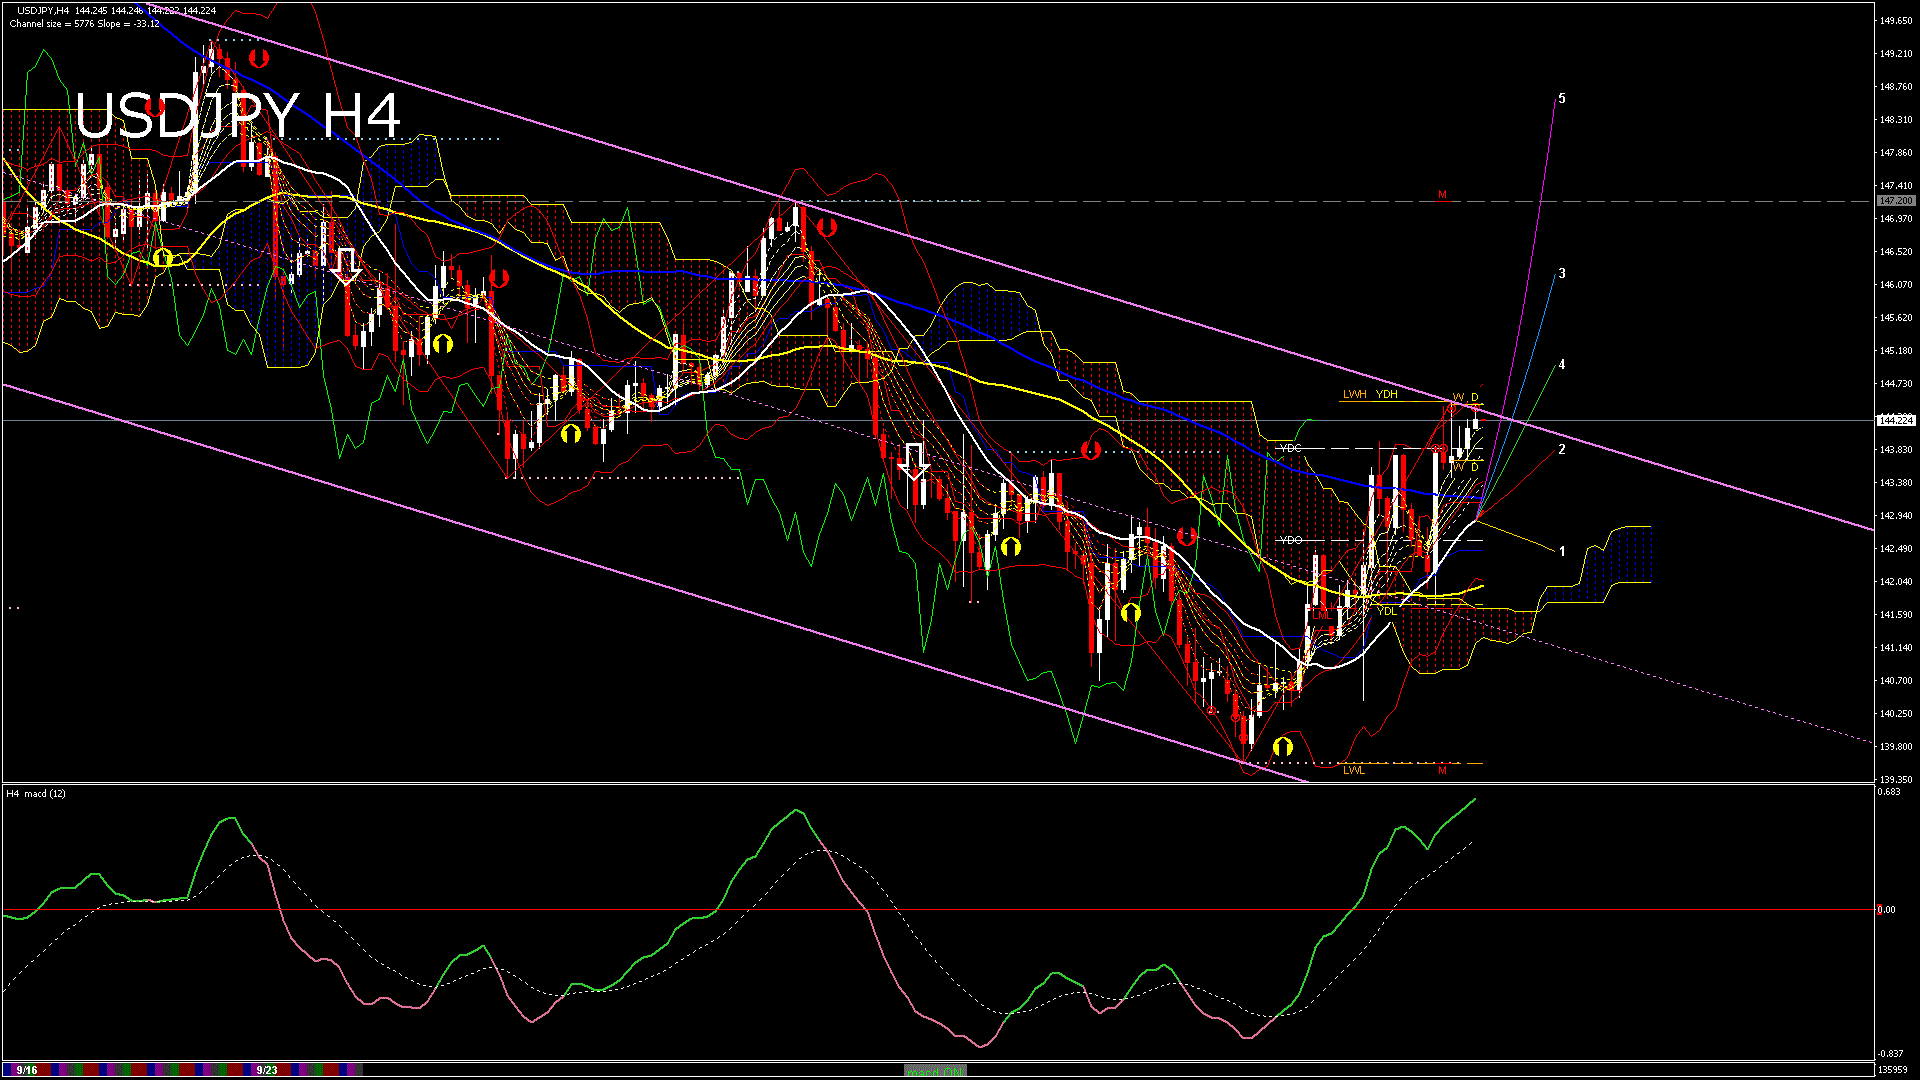The image size is (1920, 1080).
Task: Toggle the macd ON button
Action: click(934, 1070)
